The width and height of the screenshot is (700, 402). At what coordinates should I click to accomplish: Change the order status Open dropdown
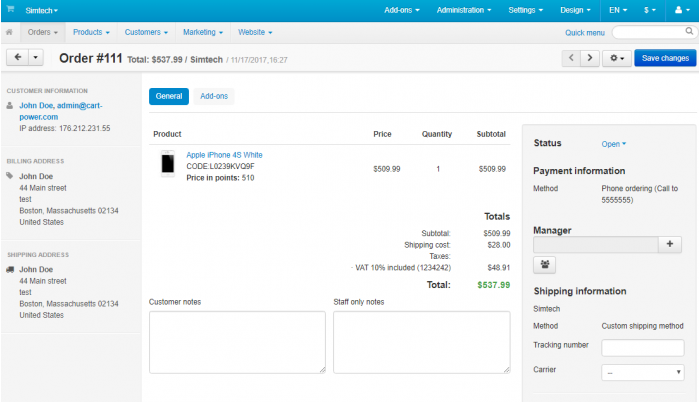[x=613, y=144]
